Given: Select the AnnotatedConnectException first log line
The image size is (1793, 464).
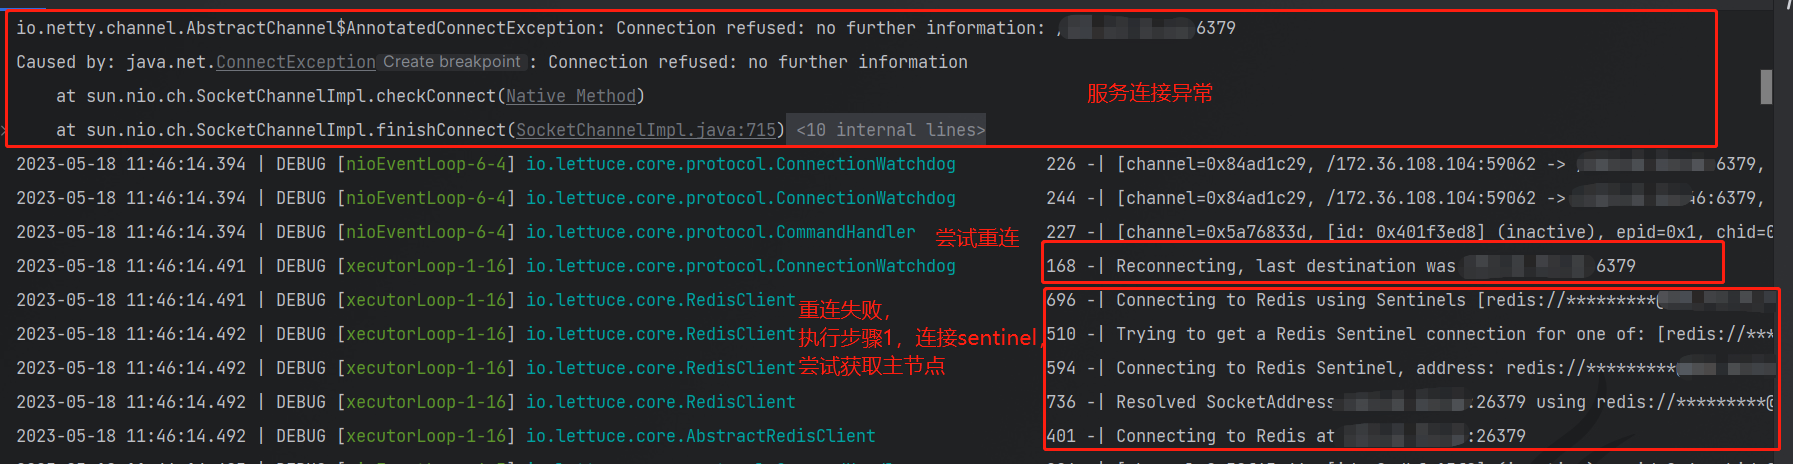Looking at the screenshot, I should pyautogui.click(x=626, y=28).
